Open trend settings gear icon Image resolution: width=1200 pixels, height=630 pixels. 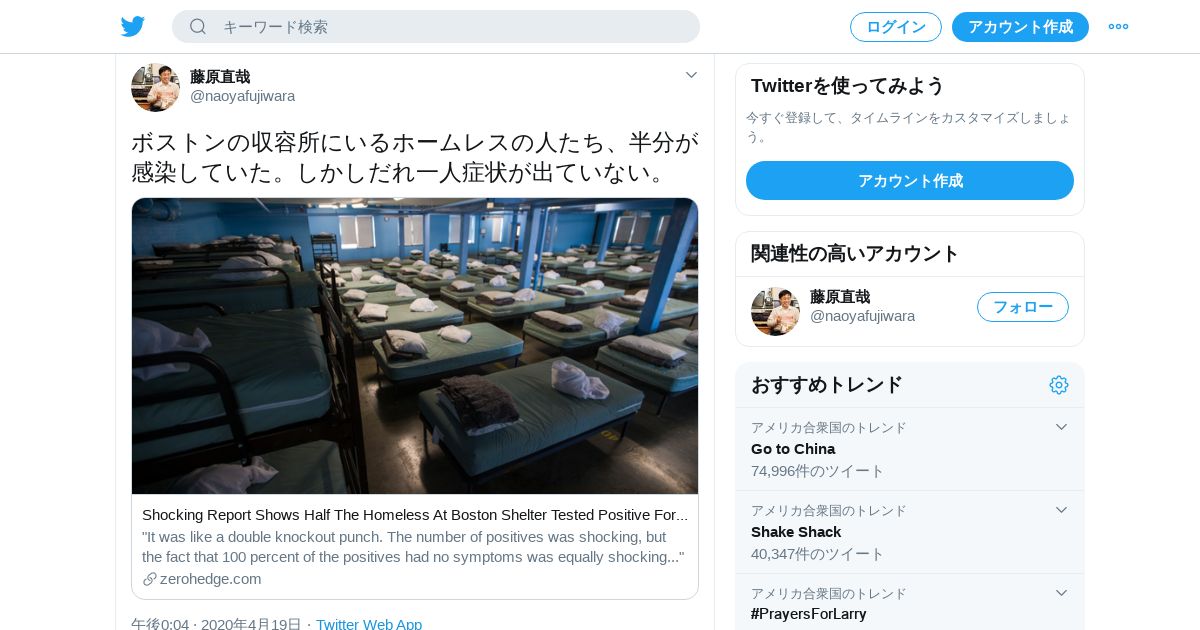tap(1059, 385)
